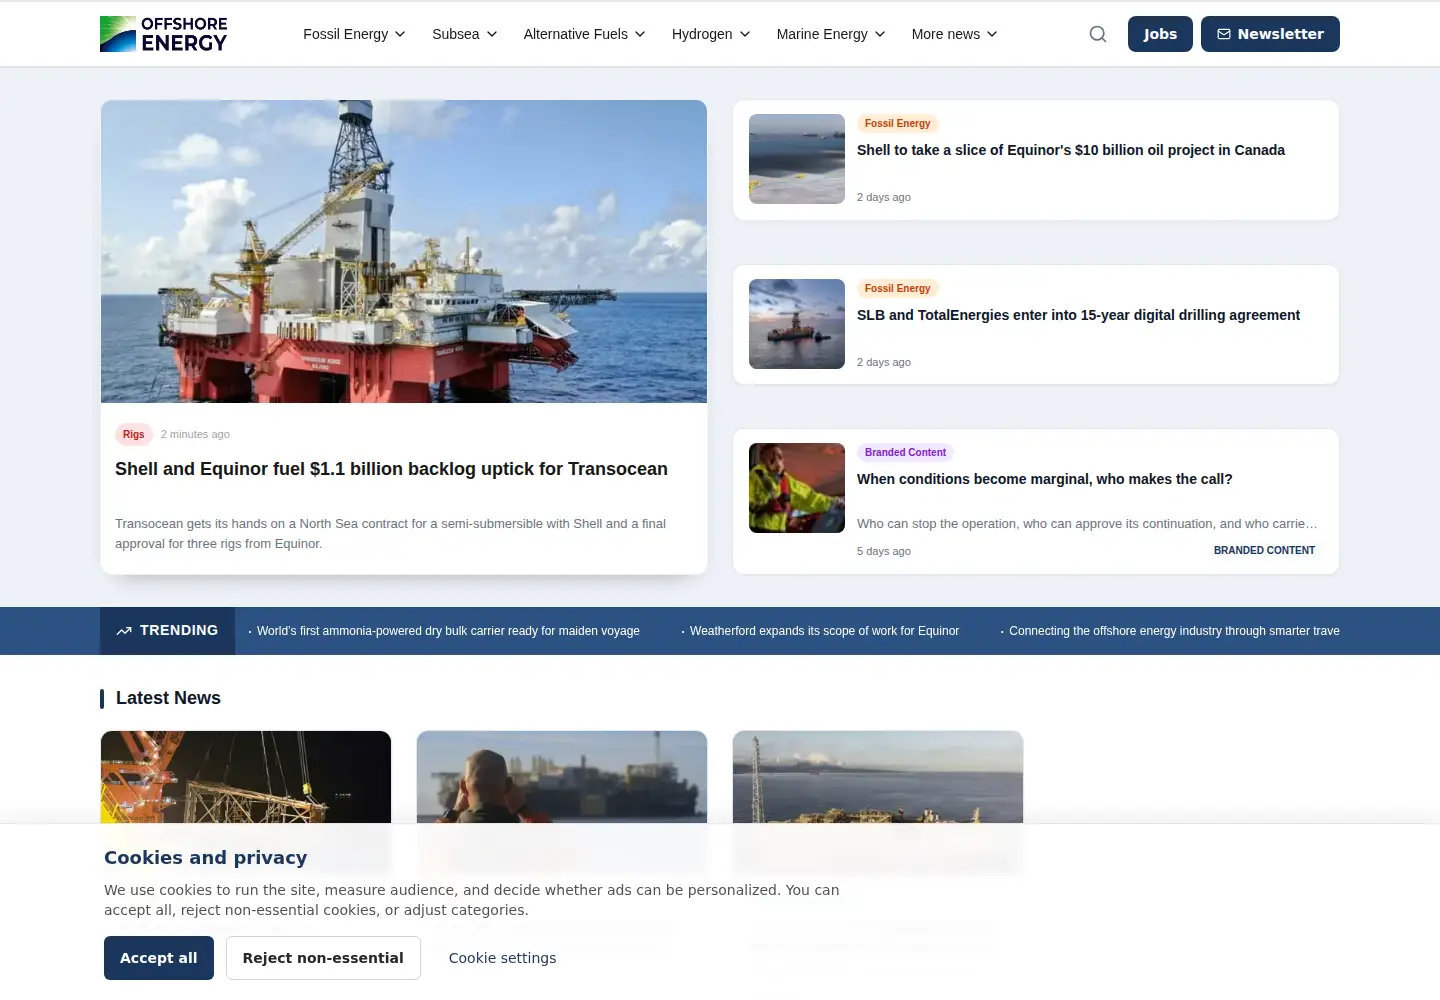This screenshot has height=1000, width=1440.
Task: Open the Transocean rig featured image
Action: click(x=404, y=251)
